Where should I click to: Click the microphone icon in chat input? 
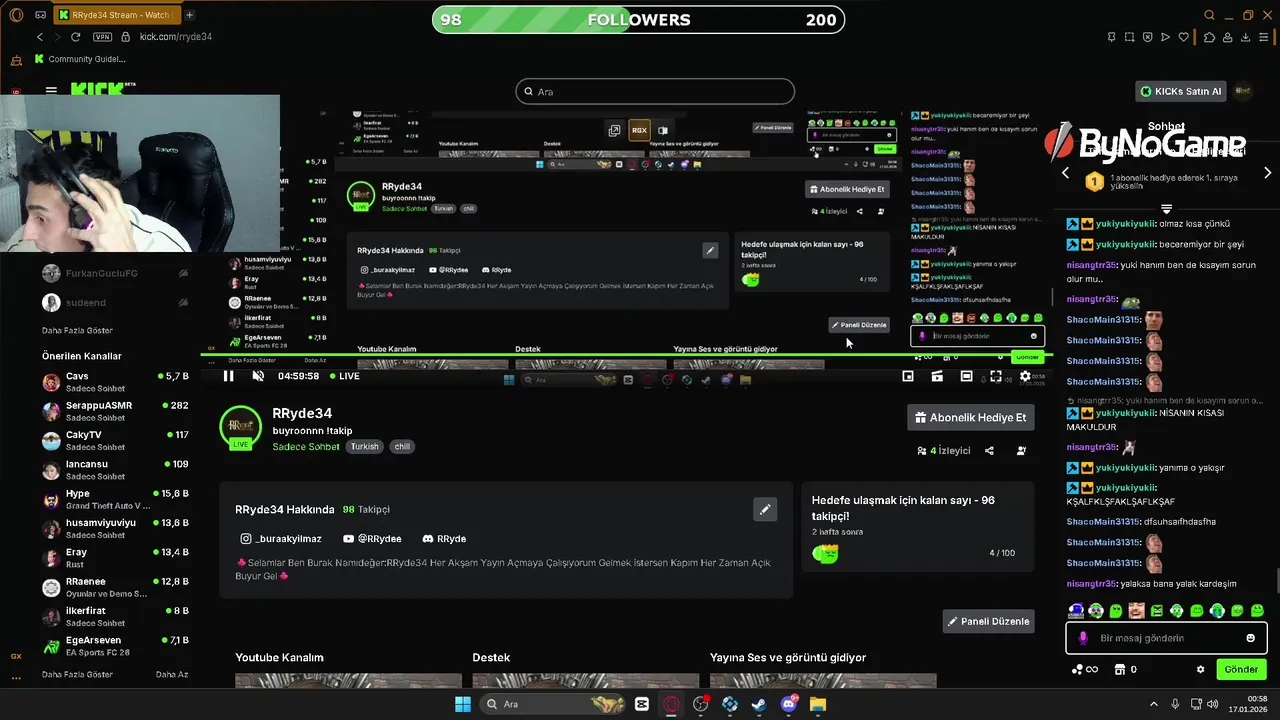pyautogui.click(x=1083, y=638)
